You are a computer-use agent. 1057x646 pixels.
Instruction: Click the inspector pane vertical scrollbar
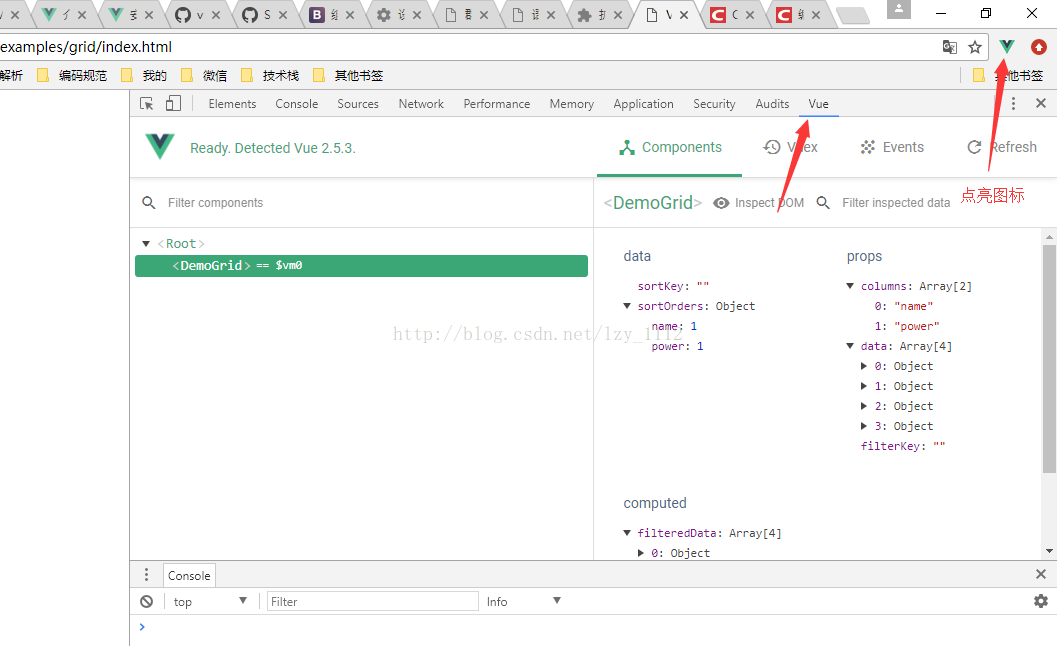pyautogui.click(x=1049, y=359)
